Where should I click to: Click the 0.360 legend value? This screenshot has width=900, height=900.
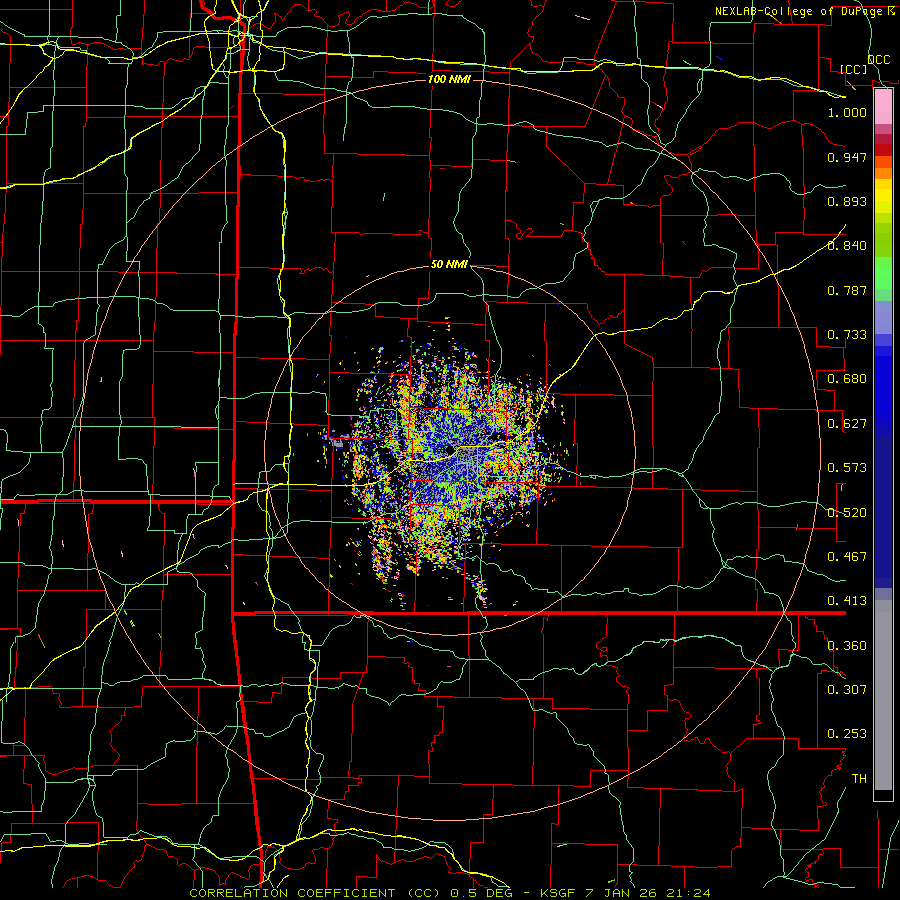[847, 646]
